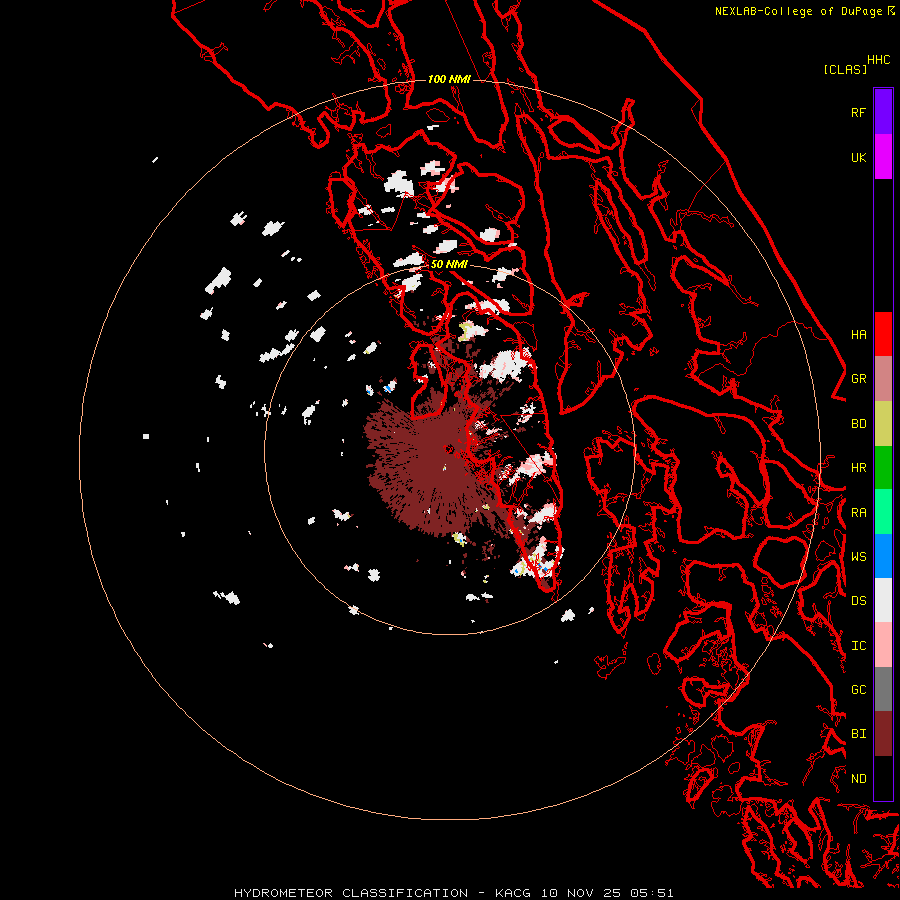Click the WS blue legend swatch

(x=883, y=556)
